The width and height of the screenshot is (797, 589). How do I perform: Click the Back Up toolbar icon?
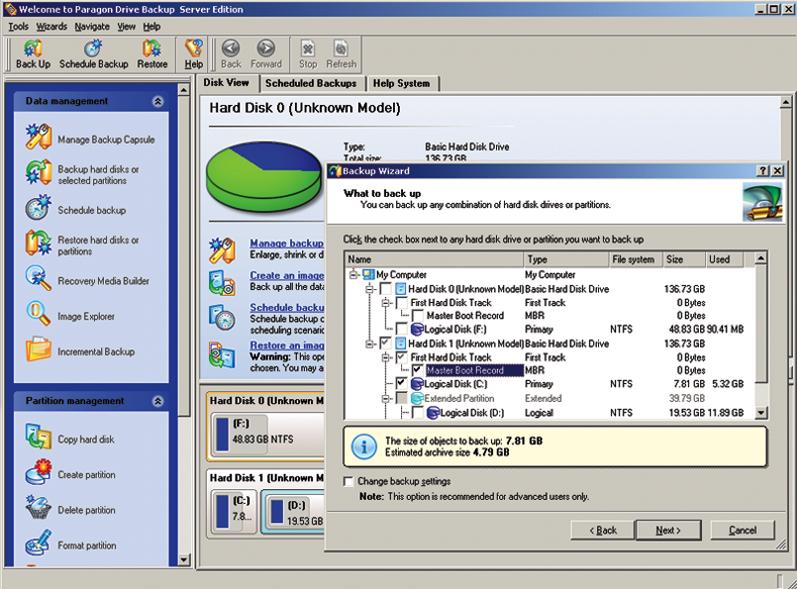pyautogui.click(x=33, y=54)
